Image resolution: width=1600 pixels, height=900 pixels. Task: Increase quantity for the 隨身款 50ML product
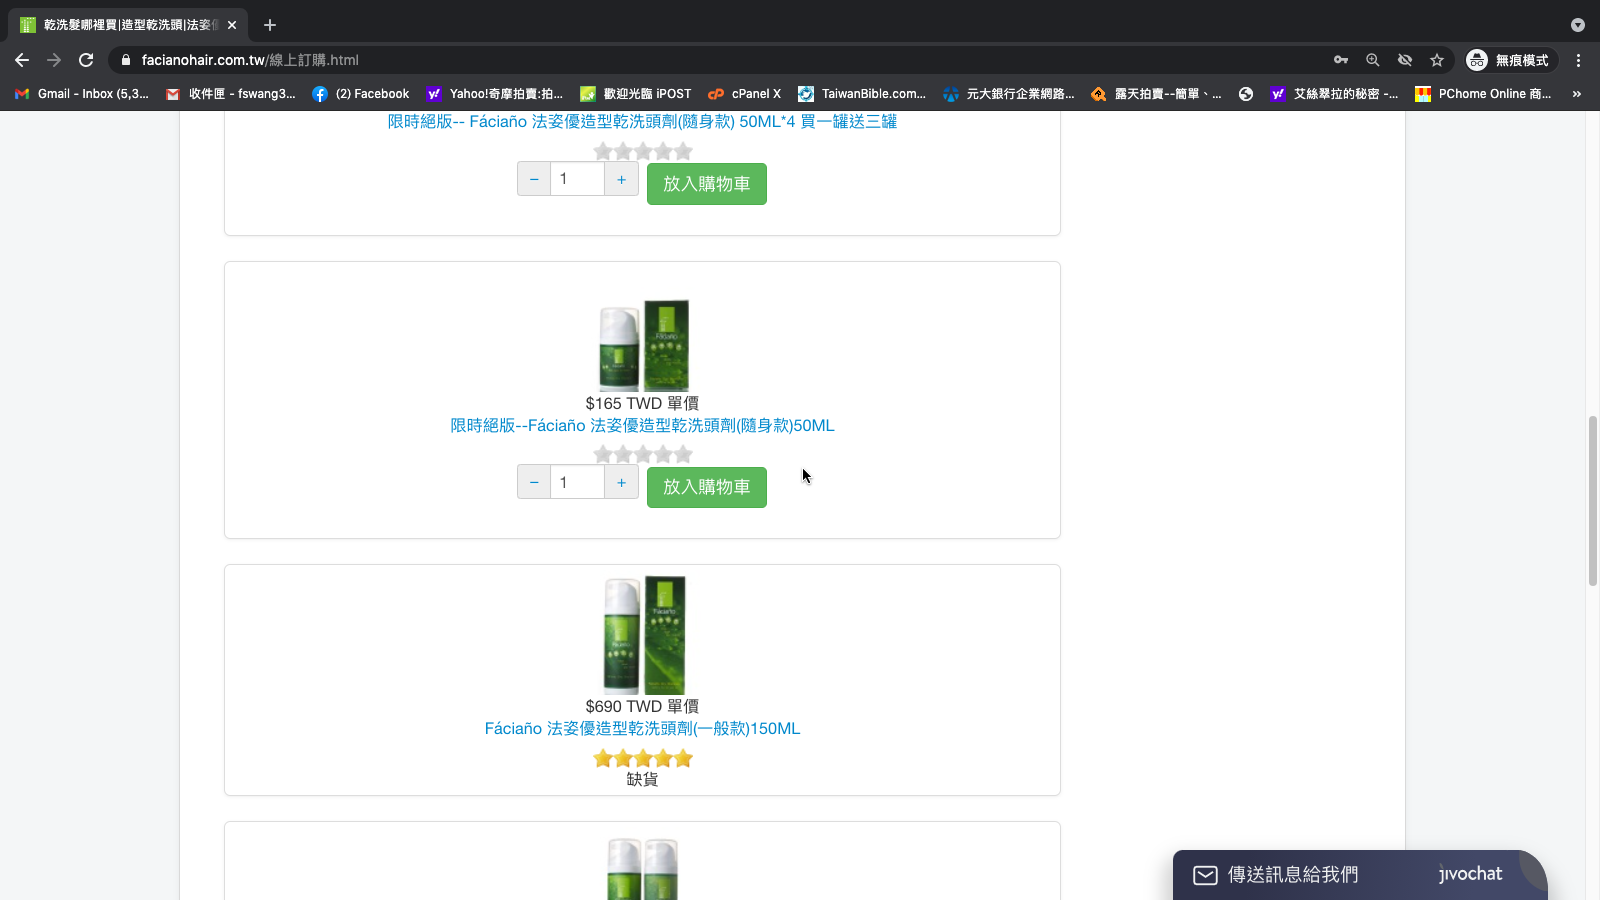coord(622,482)
